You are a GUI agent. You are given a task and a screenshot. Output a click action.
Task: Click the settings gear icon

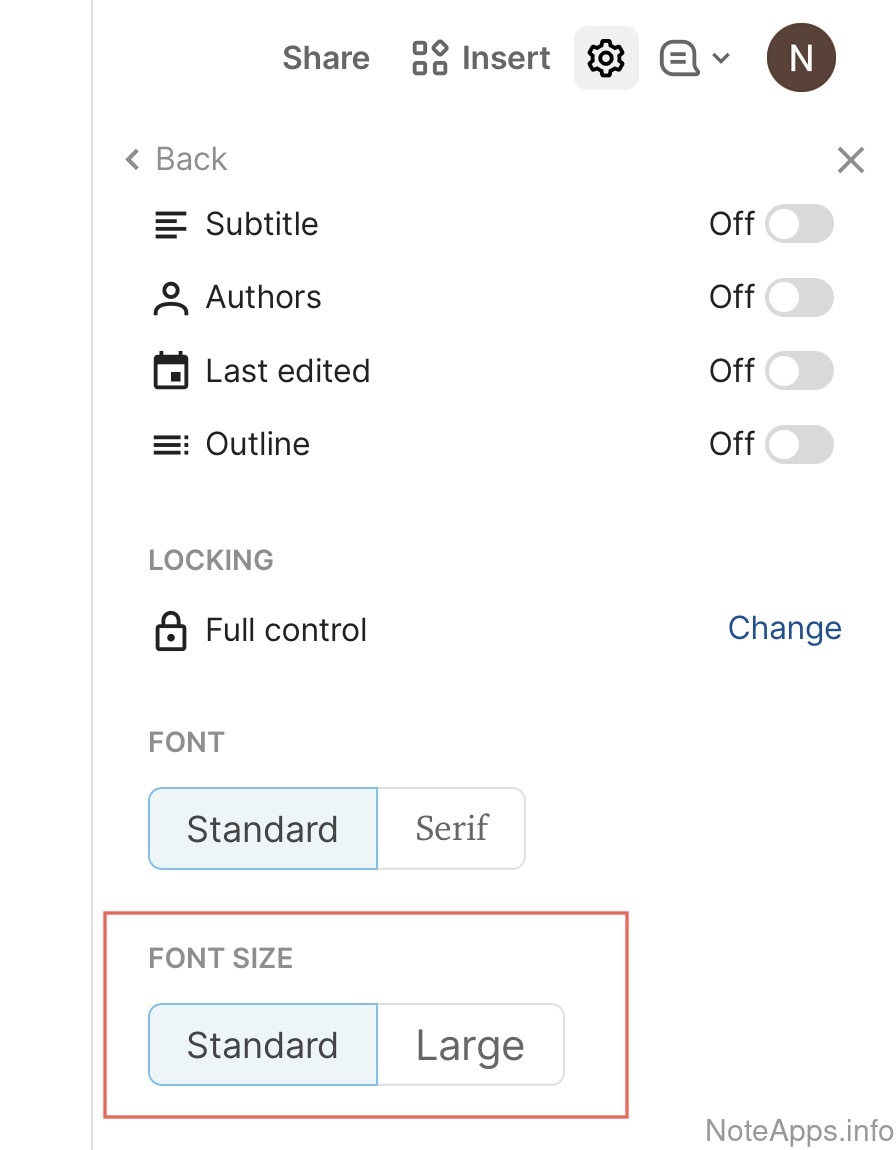coord(606,58)
